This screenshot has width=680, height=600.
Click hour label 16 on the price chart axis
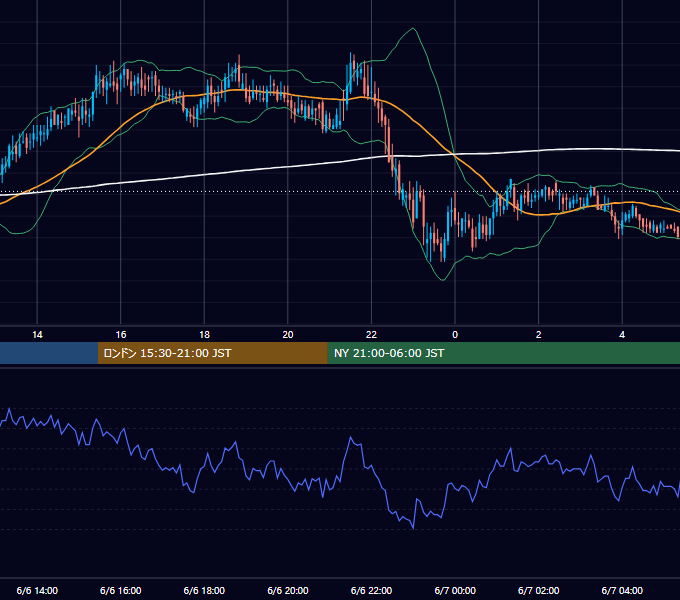121,334
